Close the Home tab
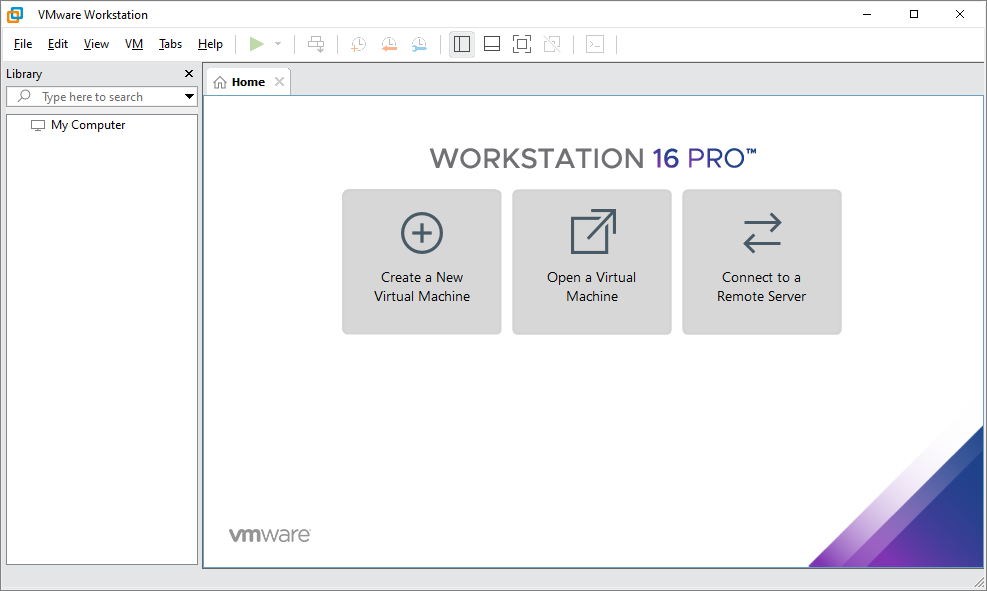Image resolution: width=987 pixels, height=591 pixels. coord(279,82)
